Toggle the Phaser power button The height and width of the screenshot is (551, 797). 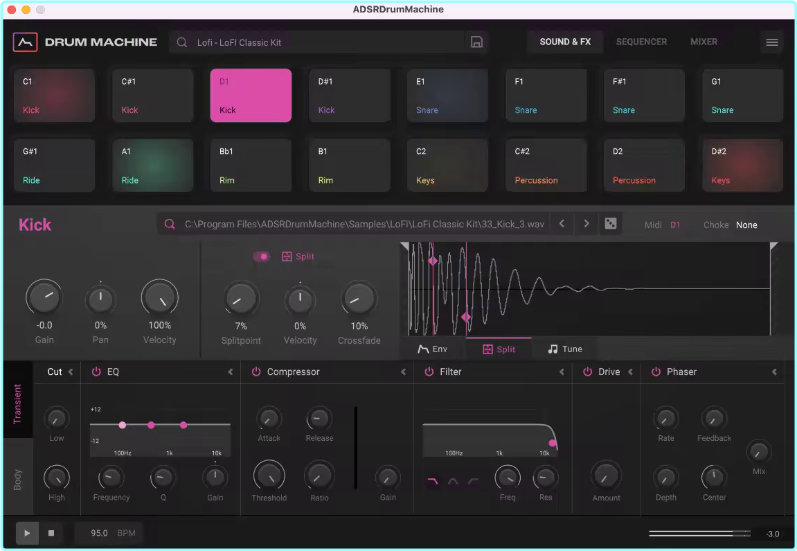pos(656,372)
